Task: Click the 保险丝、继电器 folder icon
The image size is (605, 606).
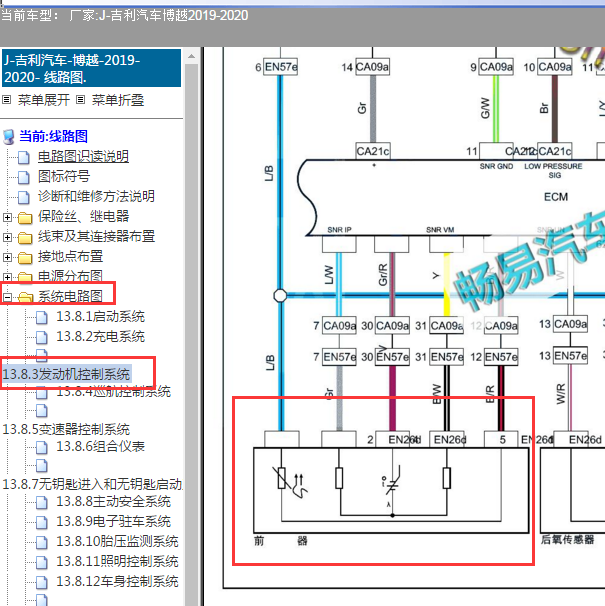Action: pyautogui.click(x=25, y=218)
